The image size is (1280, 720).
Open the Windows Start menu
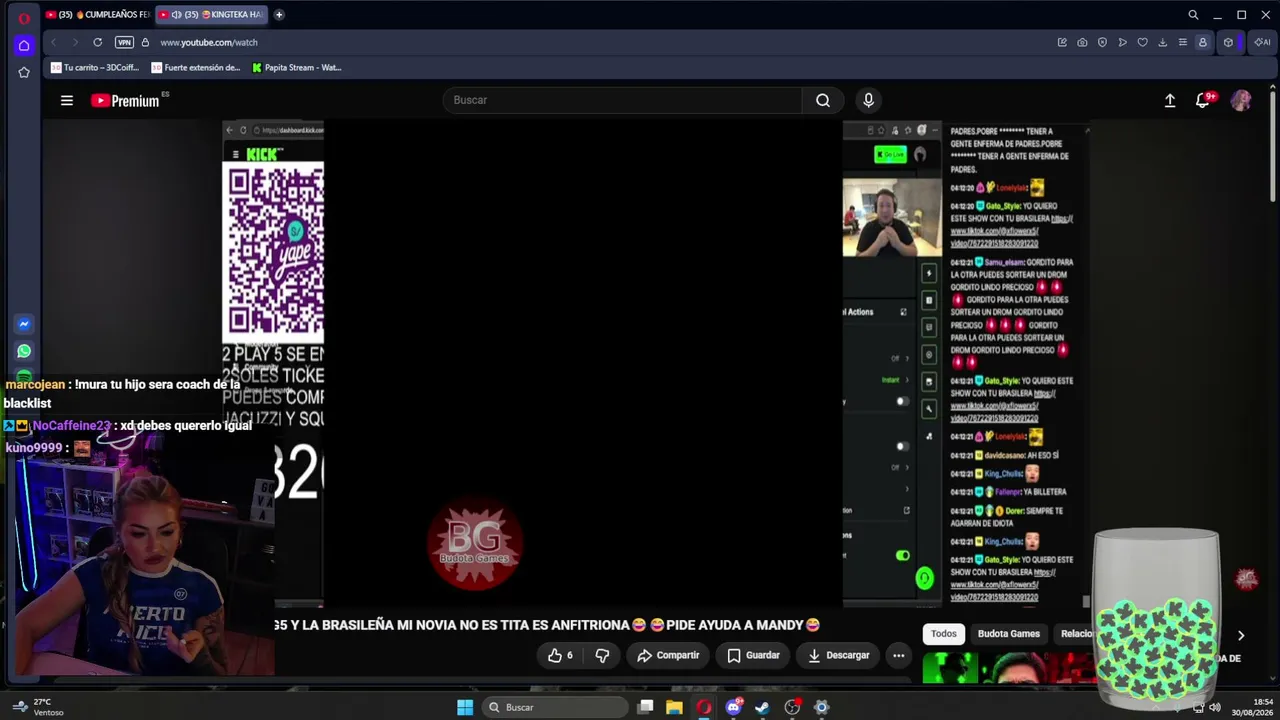(465, 707)
